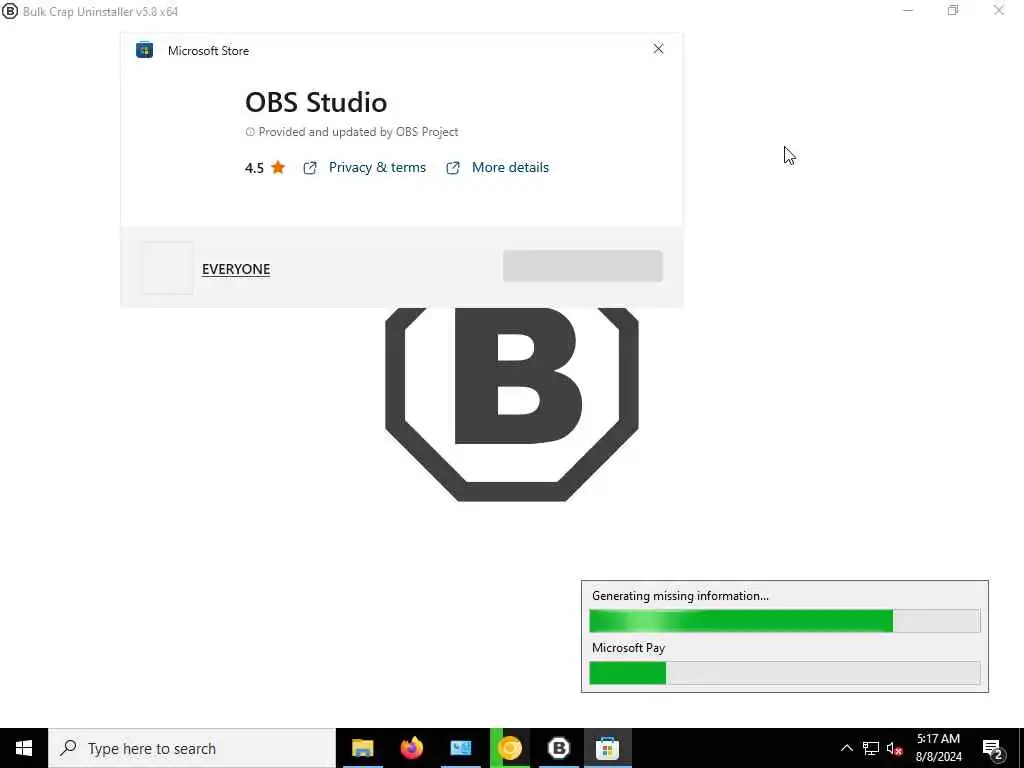The image size is (1024, 768).
Task: Minimize the Bulk Crap Uninstaller window
Action: [x=908, y=10]
